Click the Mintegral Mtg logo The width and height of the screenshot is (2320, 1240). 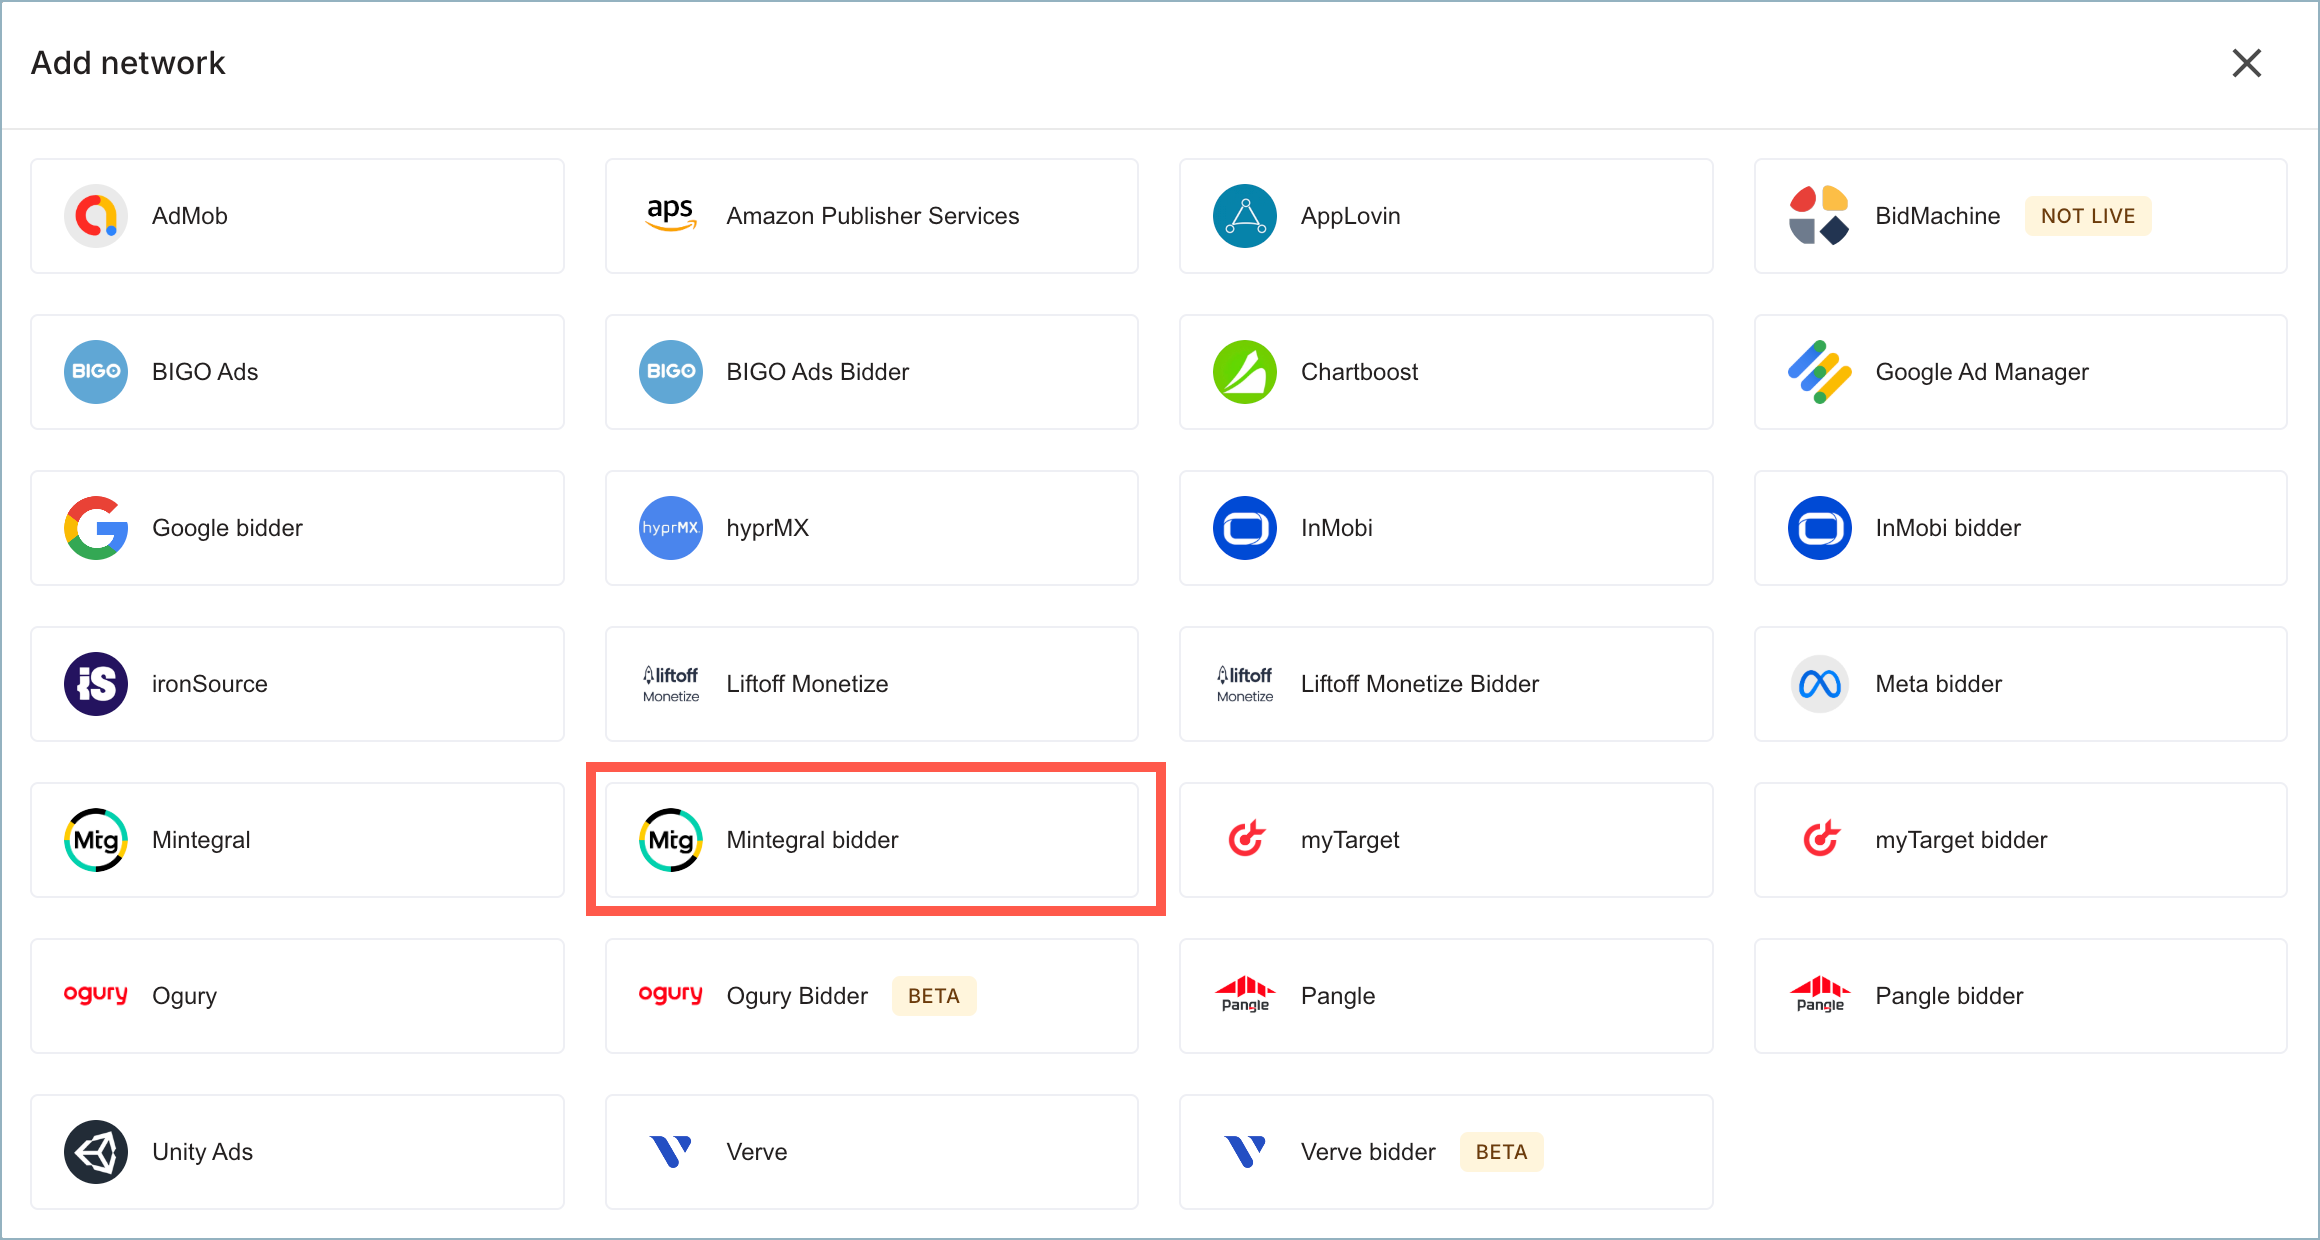tap(96, 840)
